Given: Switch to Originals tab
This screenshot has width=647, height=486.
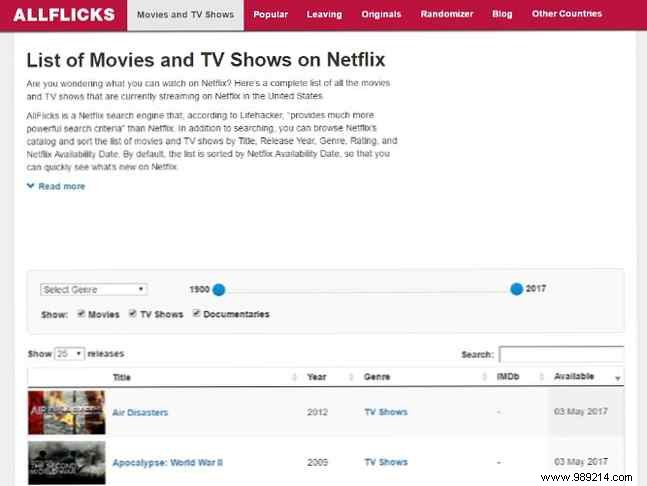Looking at the screenshot, I should pyautogui.click(x=381, y=14).
